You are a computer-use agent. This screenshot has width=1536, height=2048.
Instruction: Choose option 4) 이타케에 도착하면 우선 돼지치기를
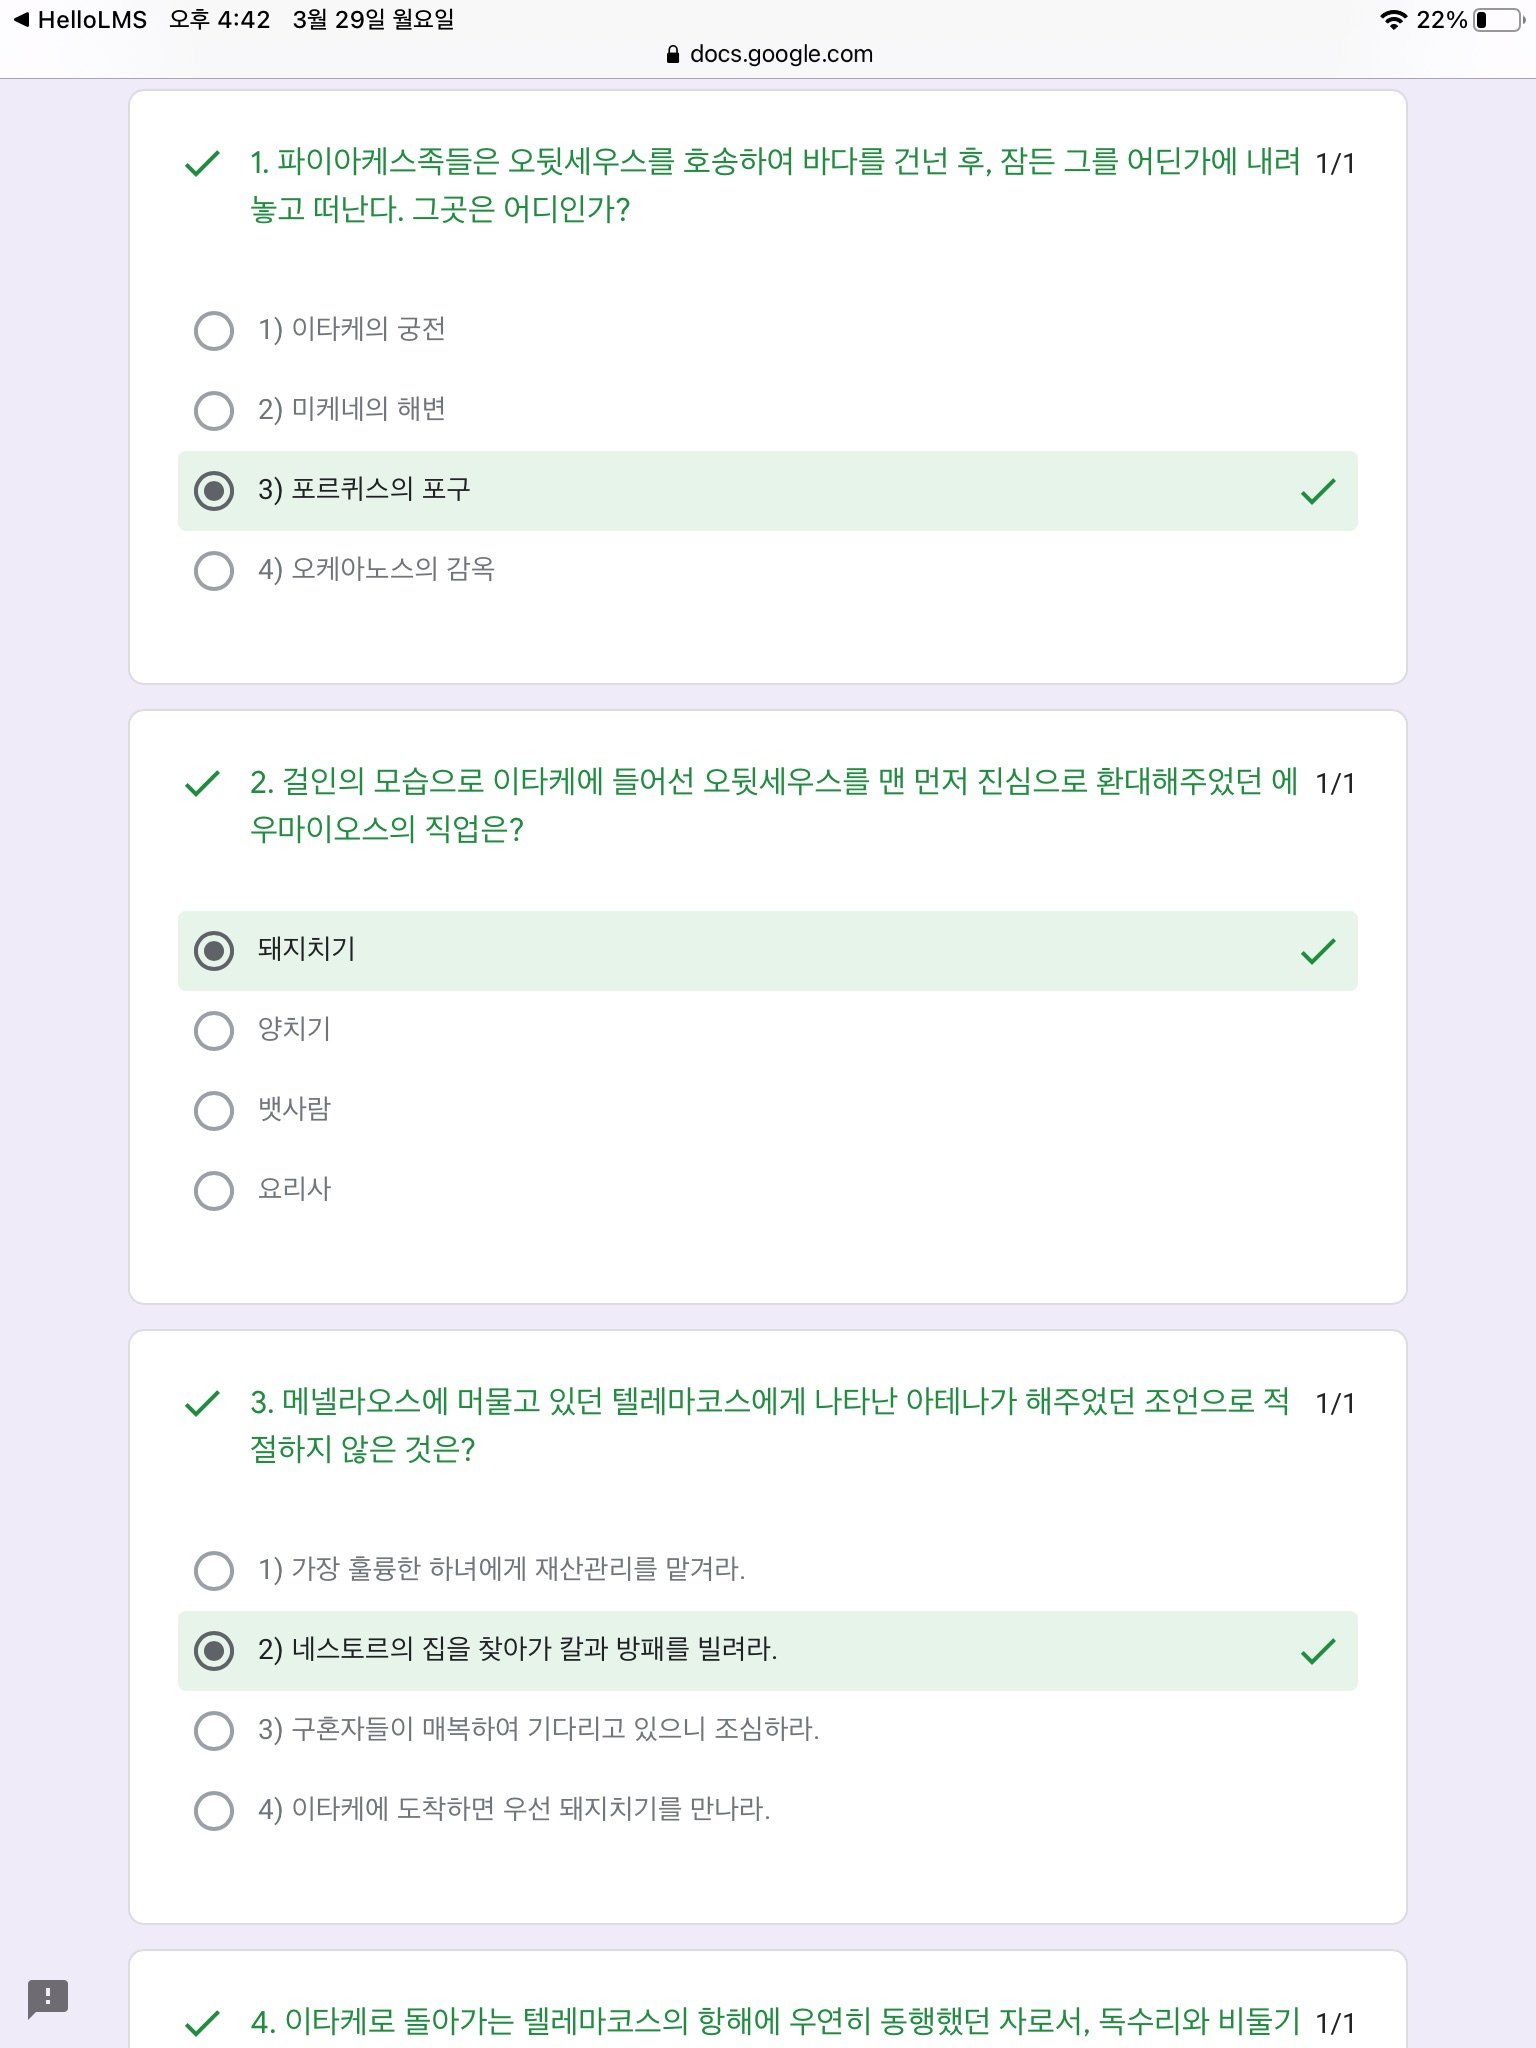pyautogui.click(x=214, y=1811)
